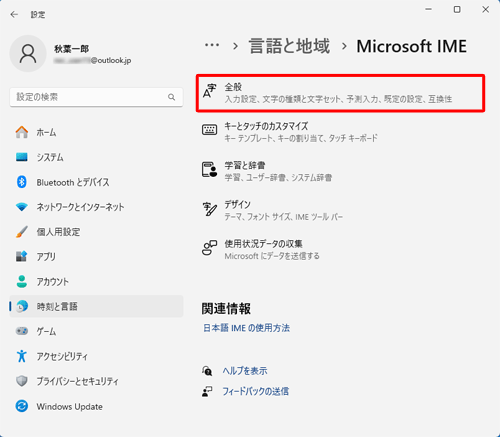The width and height of the screenshot is (500, 437).
Task: Minimize the settings window
Action: (429, 9)
